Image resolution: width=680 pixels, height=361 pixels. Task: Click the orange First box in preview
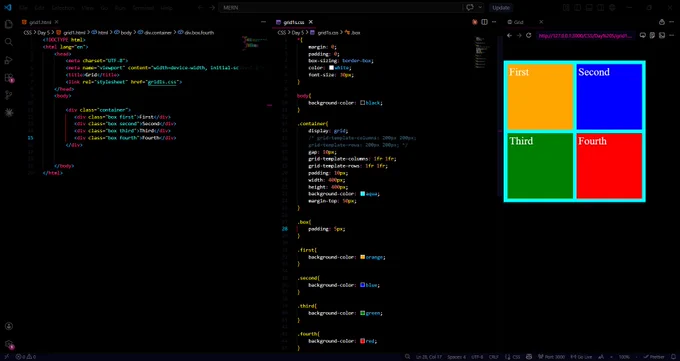[x=540, y=97]
